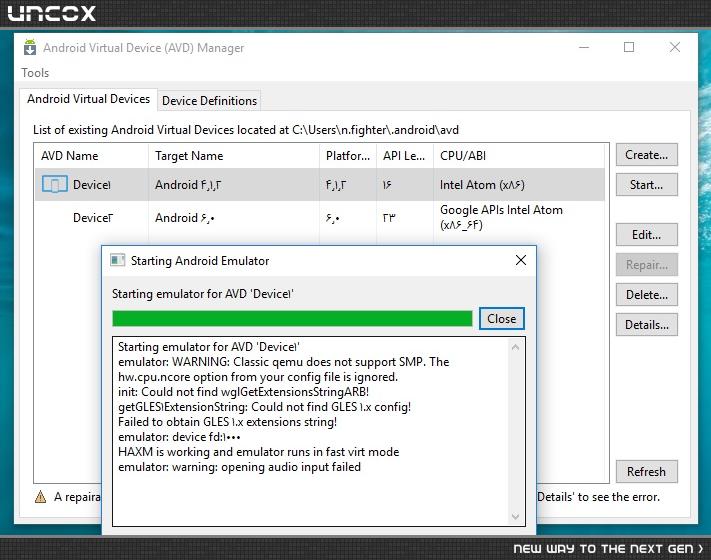The height and width of the screenshot is (560, 711).
Task: Click the Delete... button
Action: pyautogui.click(x=647, y=295)
